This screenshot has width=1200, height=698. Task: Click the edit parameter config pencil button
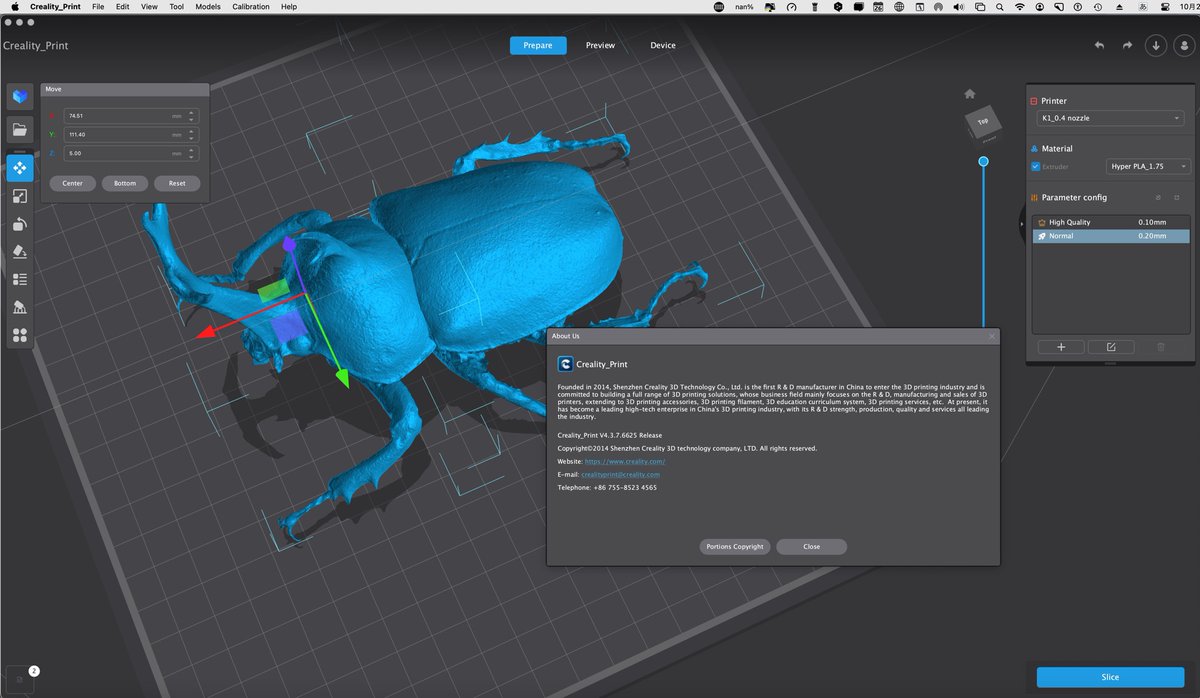(1110, 347)
